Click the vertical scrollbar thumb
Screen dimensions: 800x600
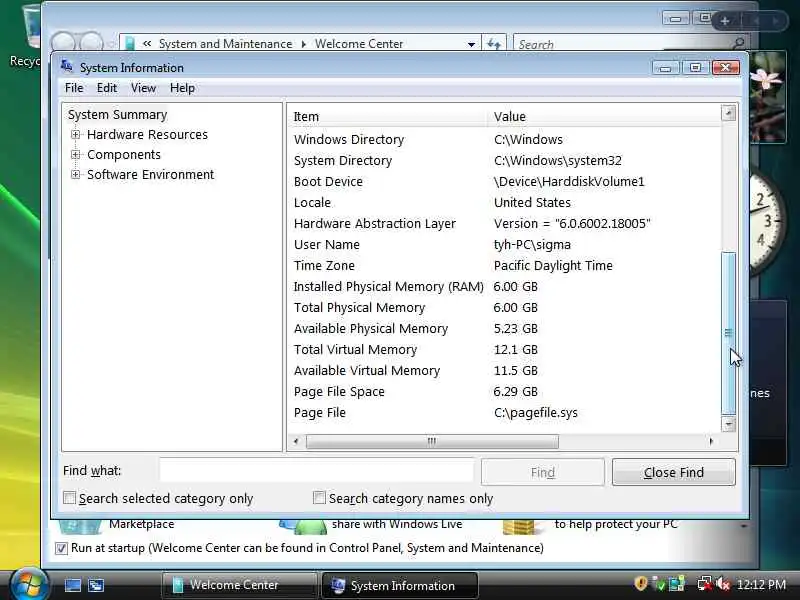pyautogui.click(x=729, y=333)
